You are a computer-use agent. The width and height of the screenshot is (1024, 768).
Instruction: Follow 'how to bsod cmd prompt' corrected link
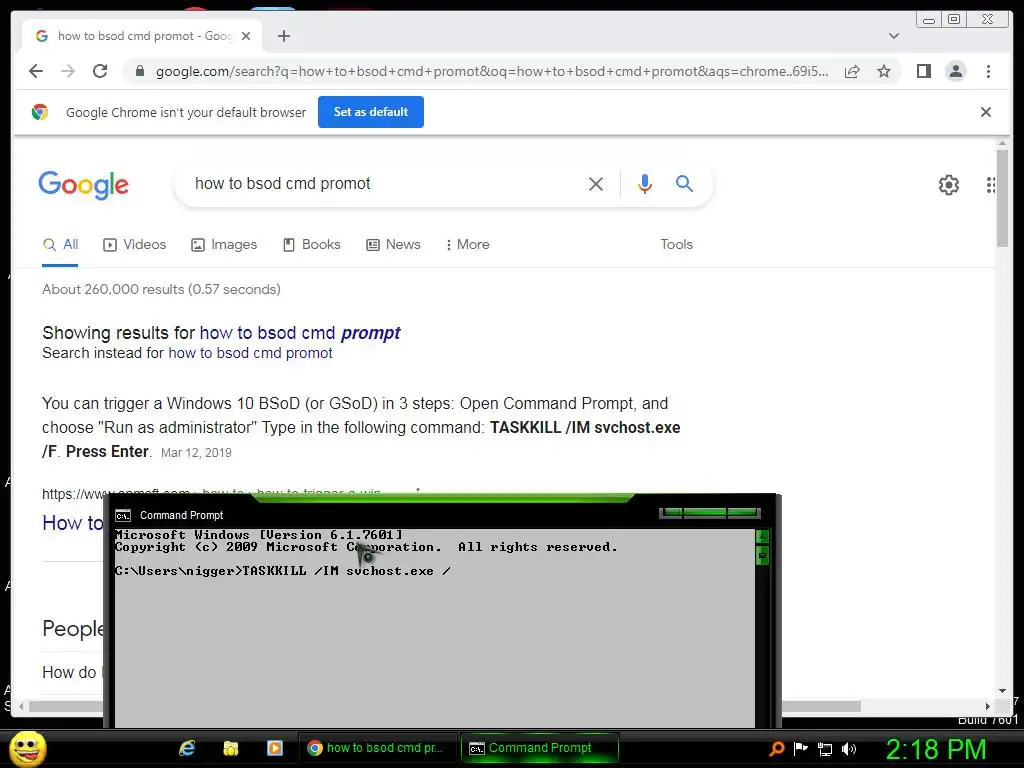click(300, 333)
